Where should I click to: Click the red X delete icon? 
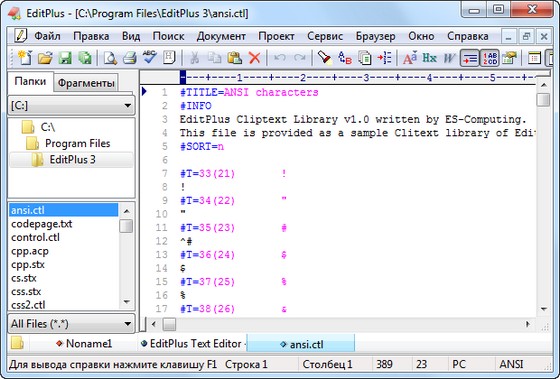pyautogui.click(x=254, y=58)
